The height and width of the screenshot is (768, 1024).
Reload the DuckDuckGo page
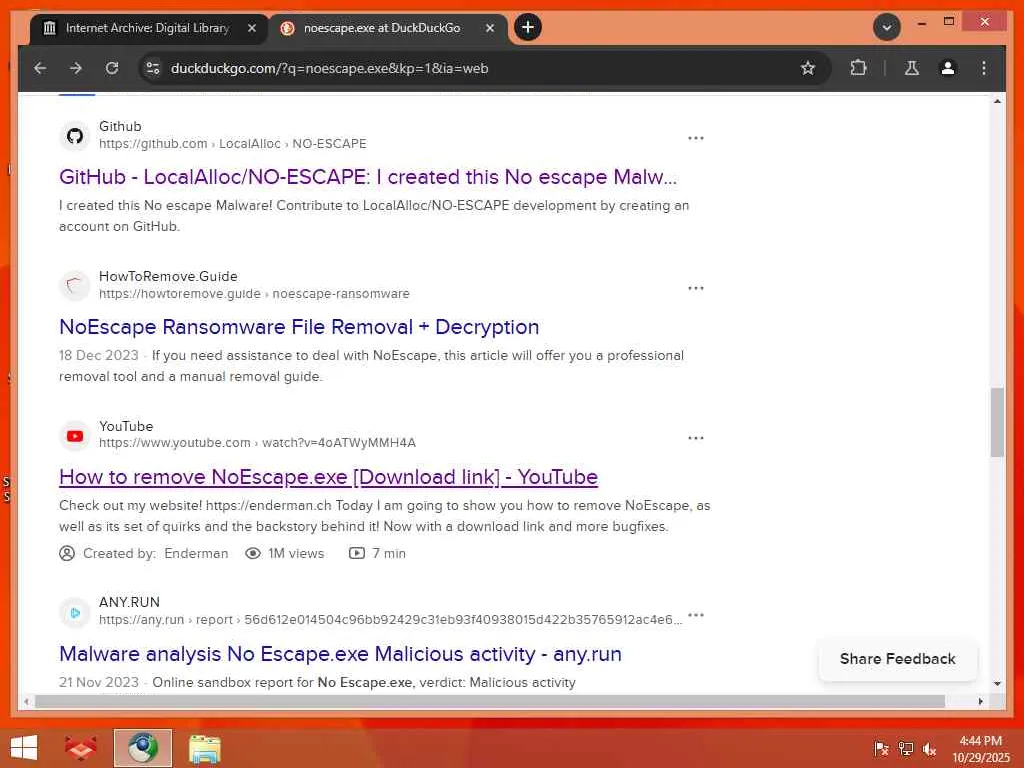click(112, 68)
